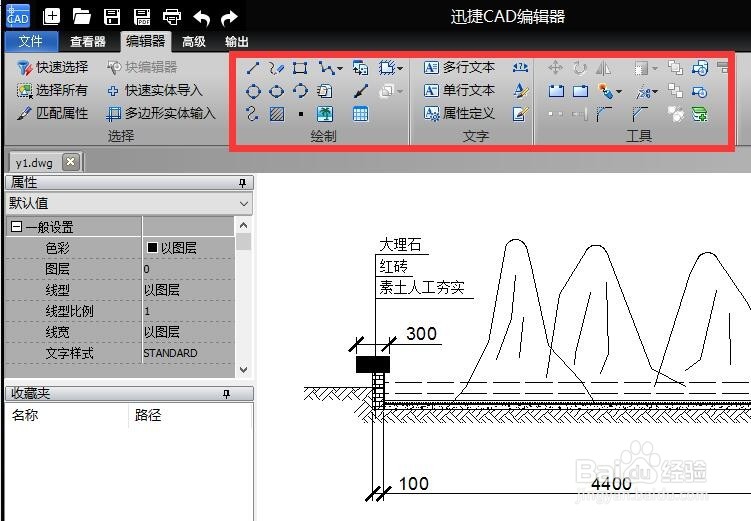Select the Arc draw tool
This screenshot has height=521, width=751.
[300, 91]
